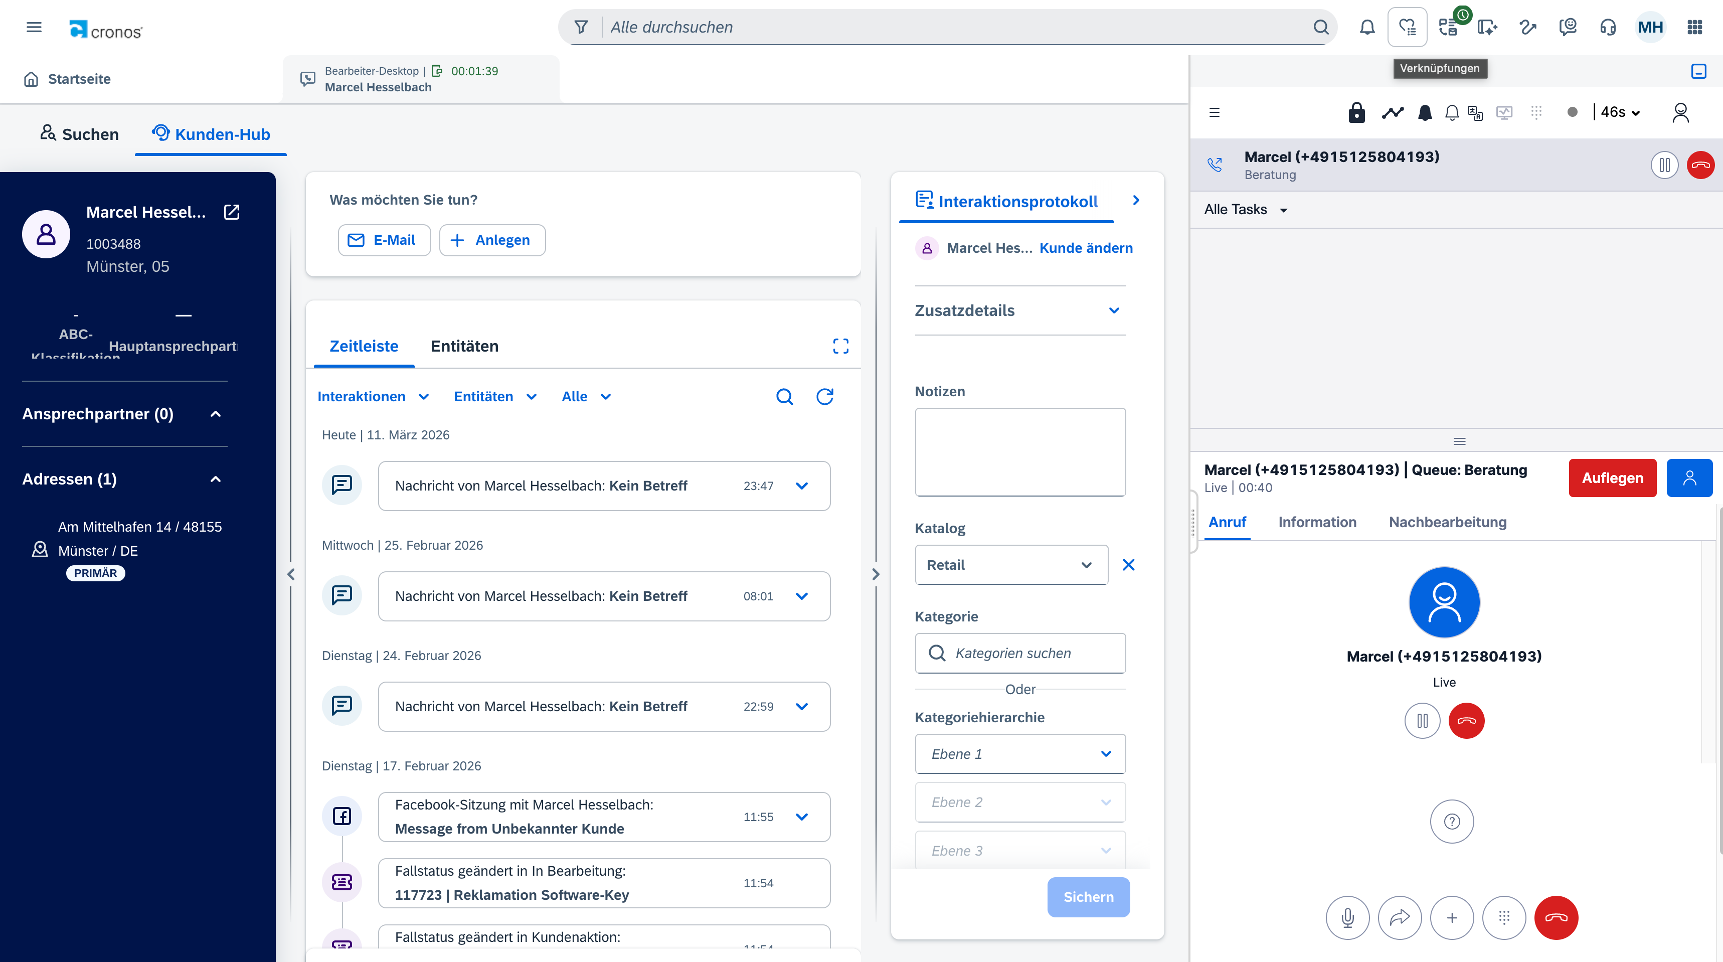The width and height of the screenshot is (1723, 962).
Task: Search within the timeline
Action: tap(785, 397)
